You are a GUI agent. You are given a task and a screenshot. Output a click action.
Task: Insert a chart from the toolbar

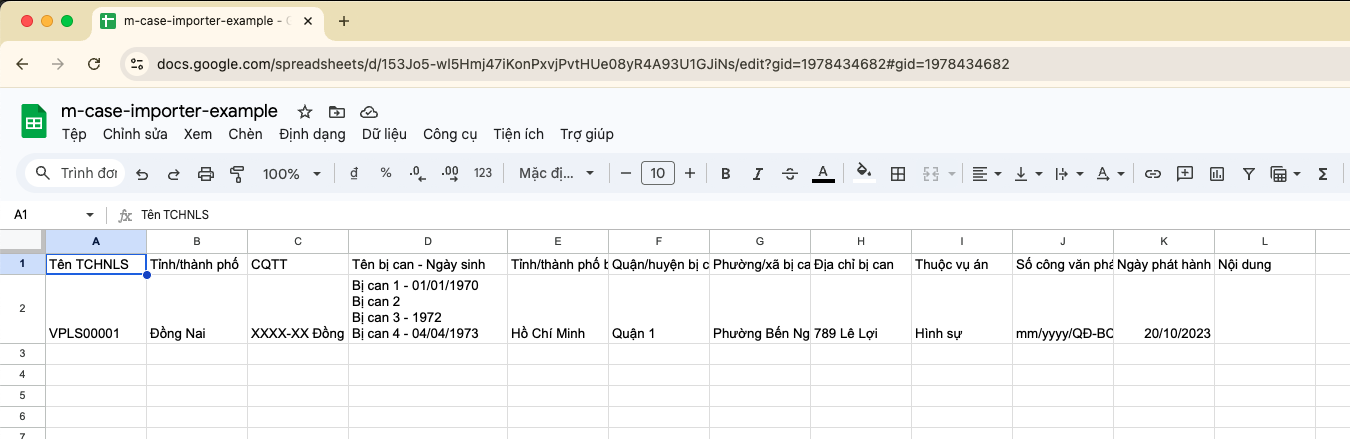coord(1217,174)
